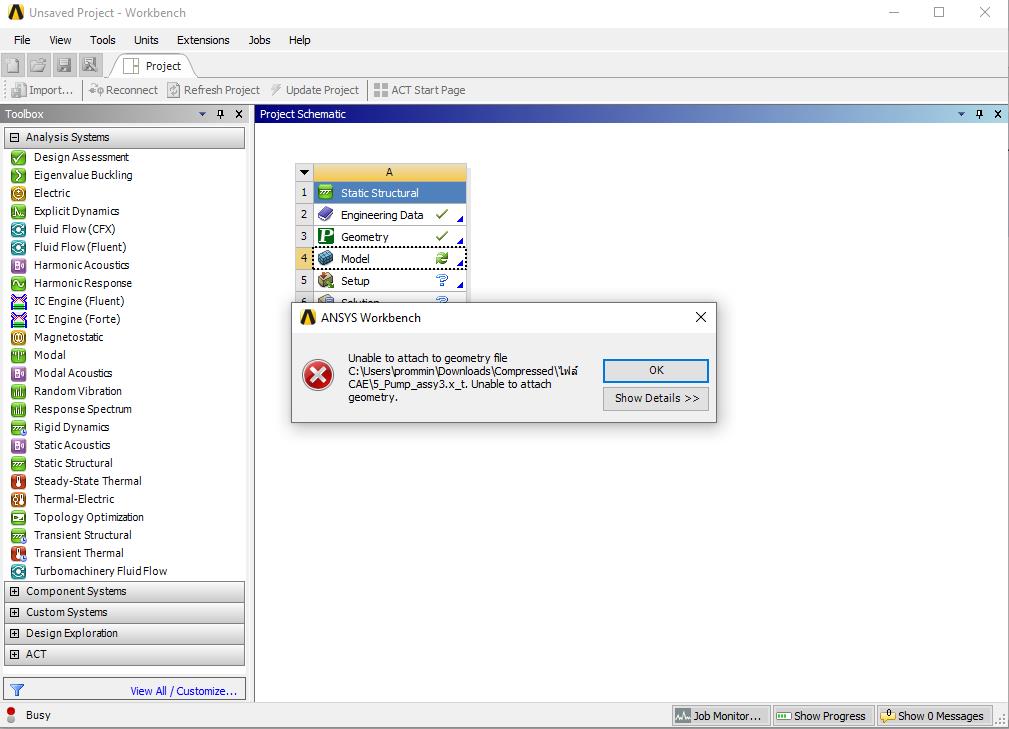Expand the Custom Systems section
This screenshot has width=1009, height=729.
14,613
